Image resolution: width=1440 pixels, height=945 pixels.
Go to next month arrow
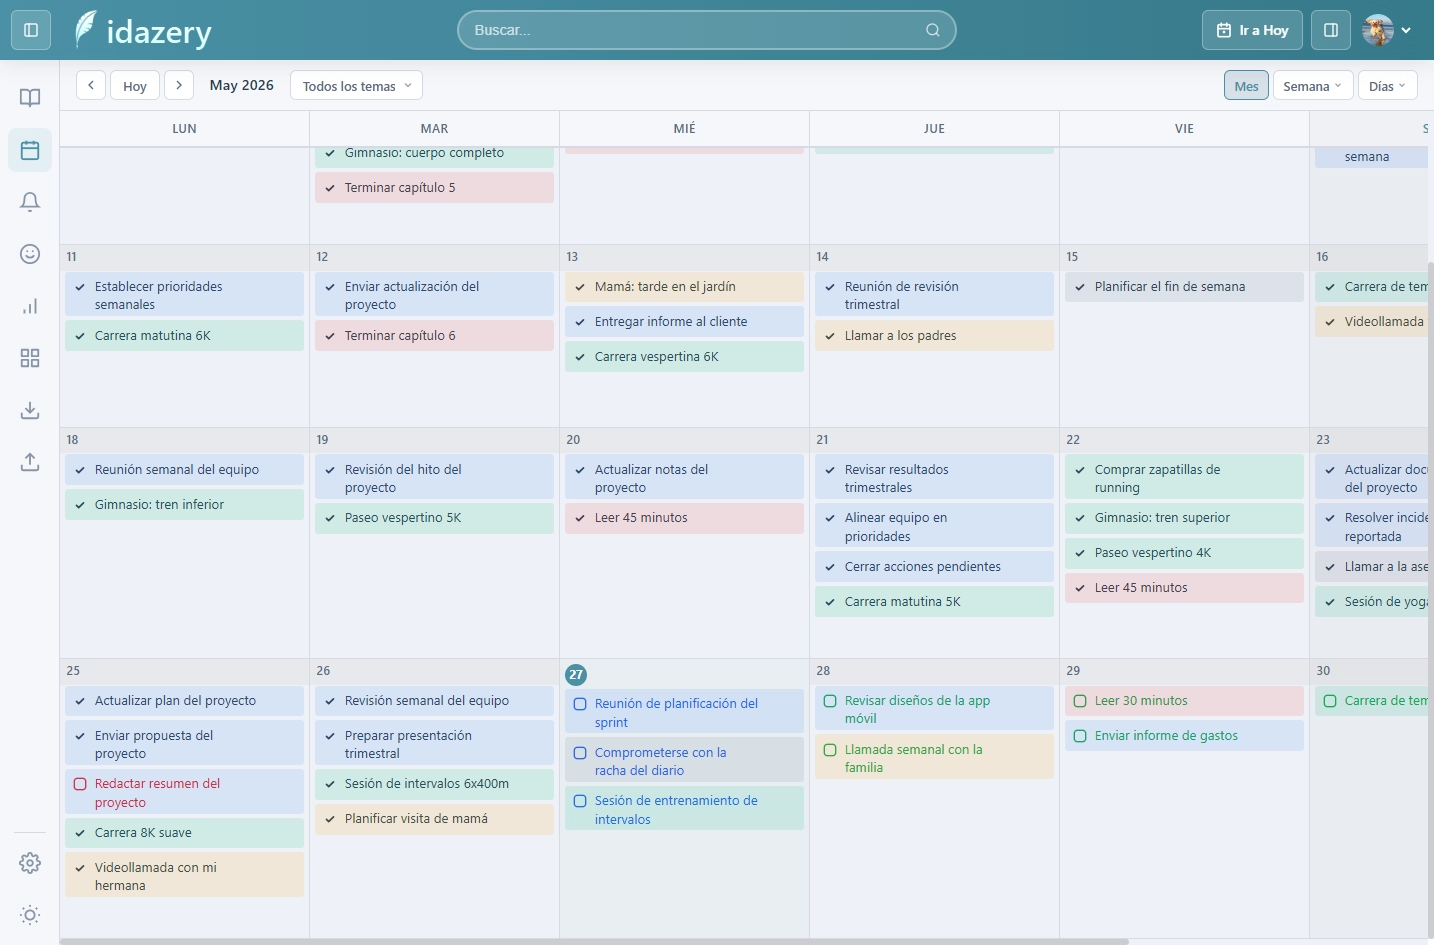pos(179,85)
